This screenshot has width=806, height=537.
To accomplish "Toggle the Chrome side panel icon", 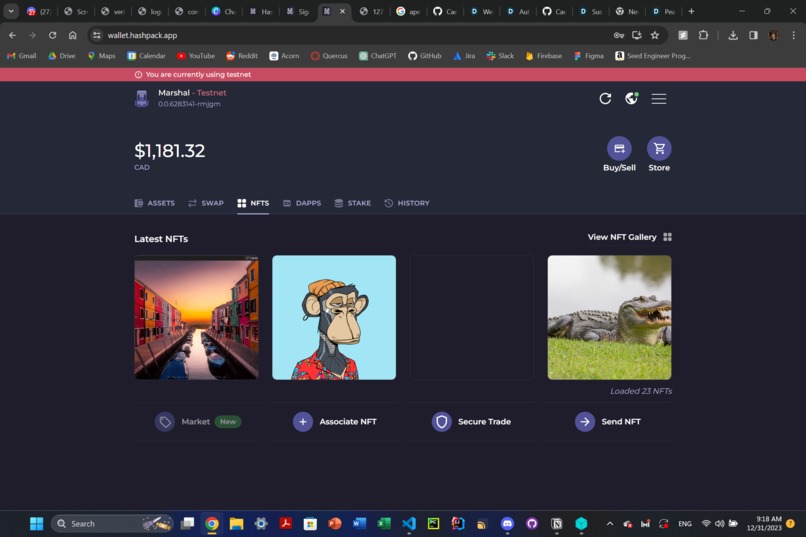I will click(754, 35).
